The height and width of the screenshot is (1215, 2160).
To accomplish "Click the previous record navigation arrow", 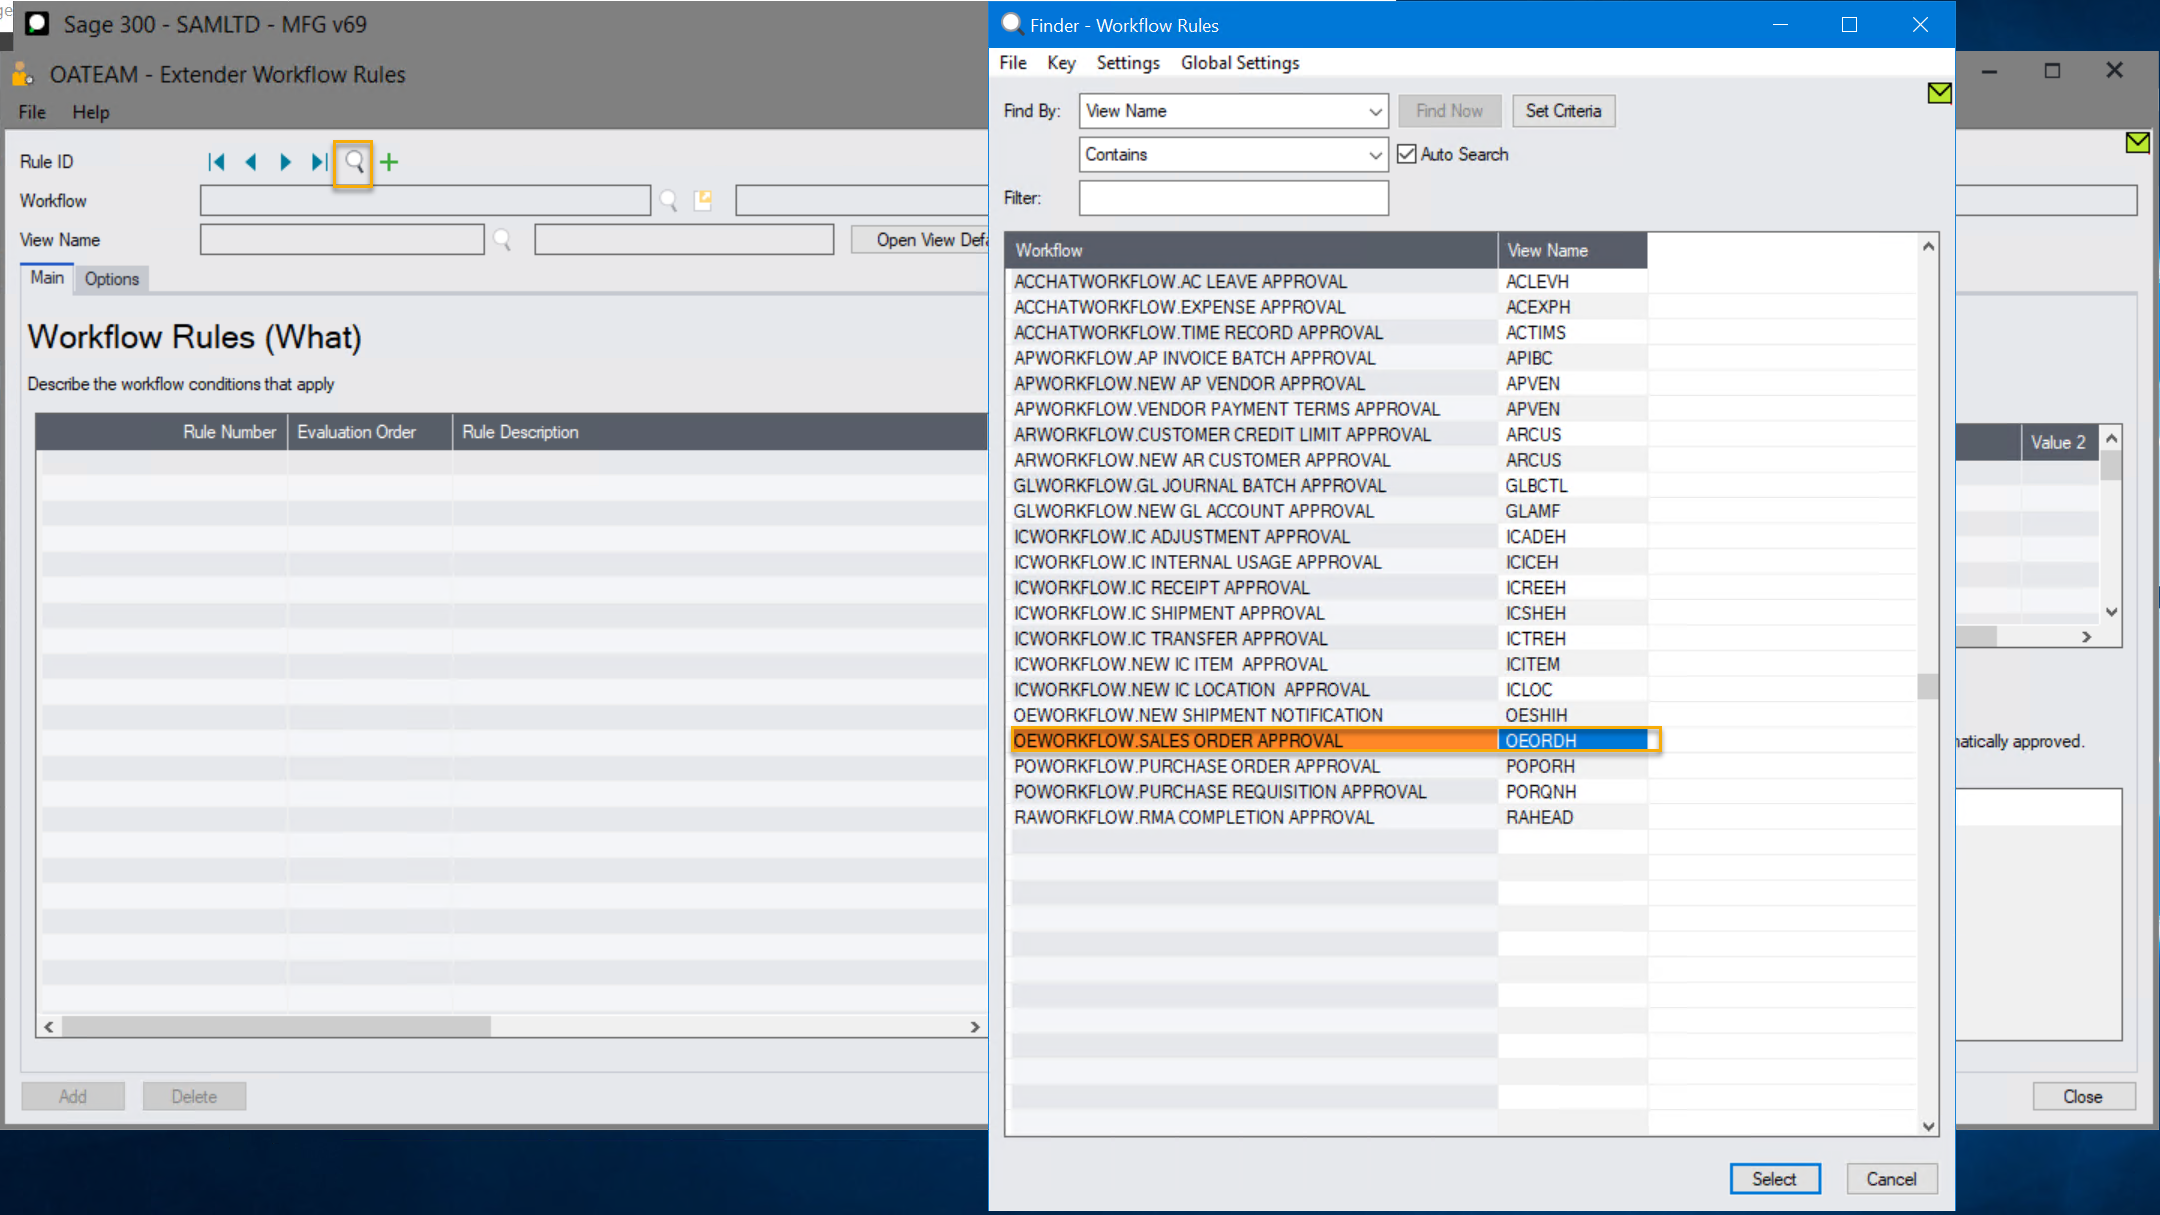I will point(251,161).
